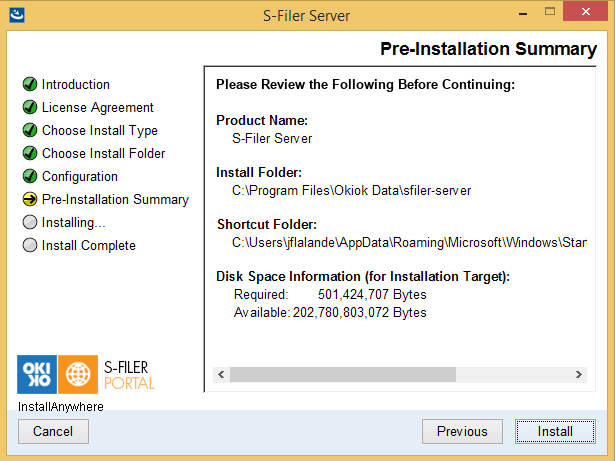
Task: Go back using the Previous button
Action: click(x=462, y=432)
